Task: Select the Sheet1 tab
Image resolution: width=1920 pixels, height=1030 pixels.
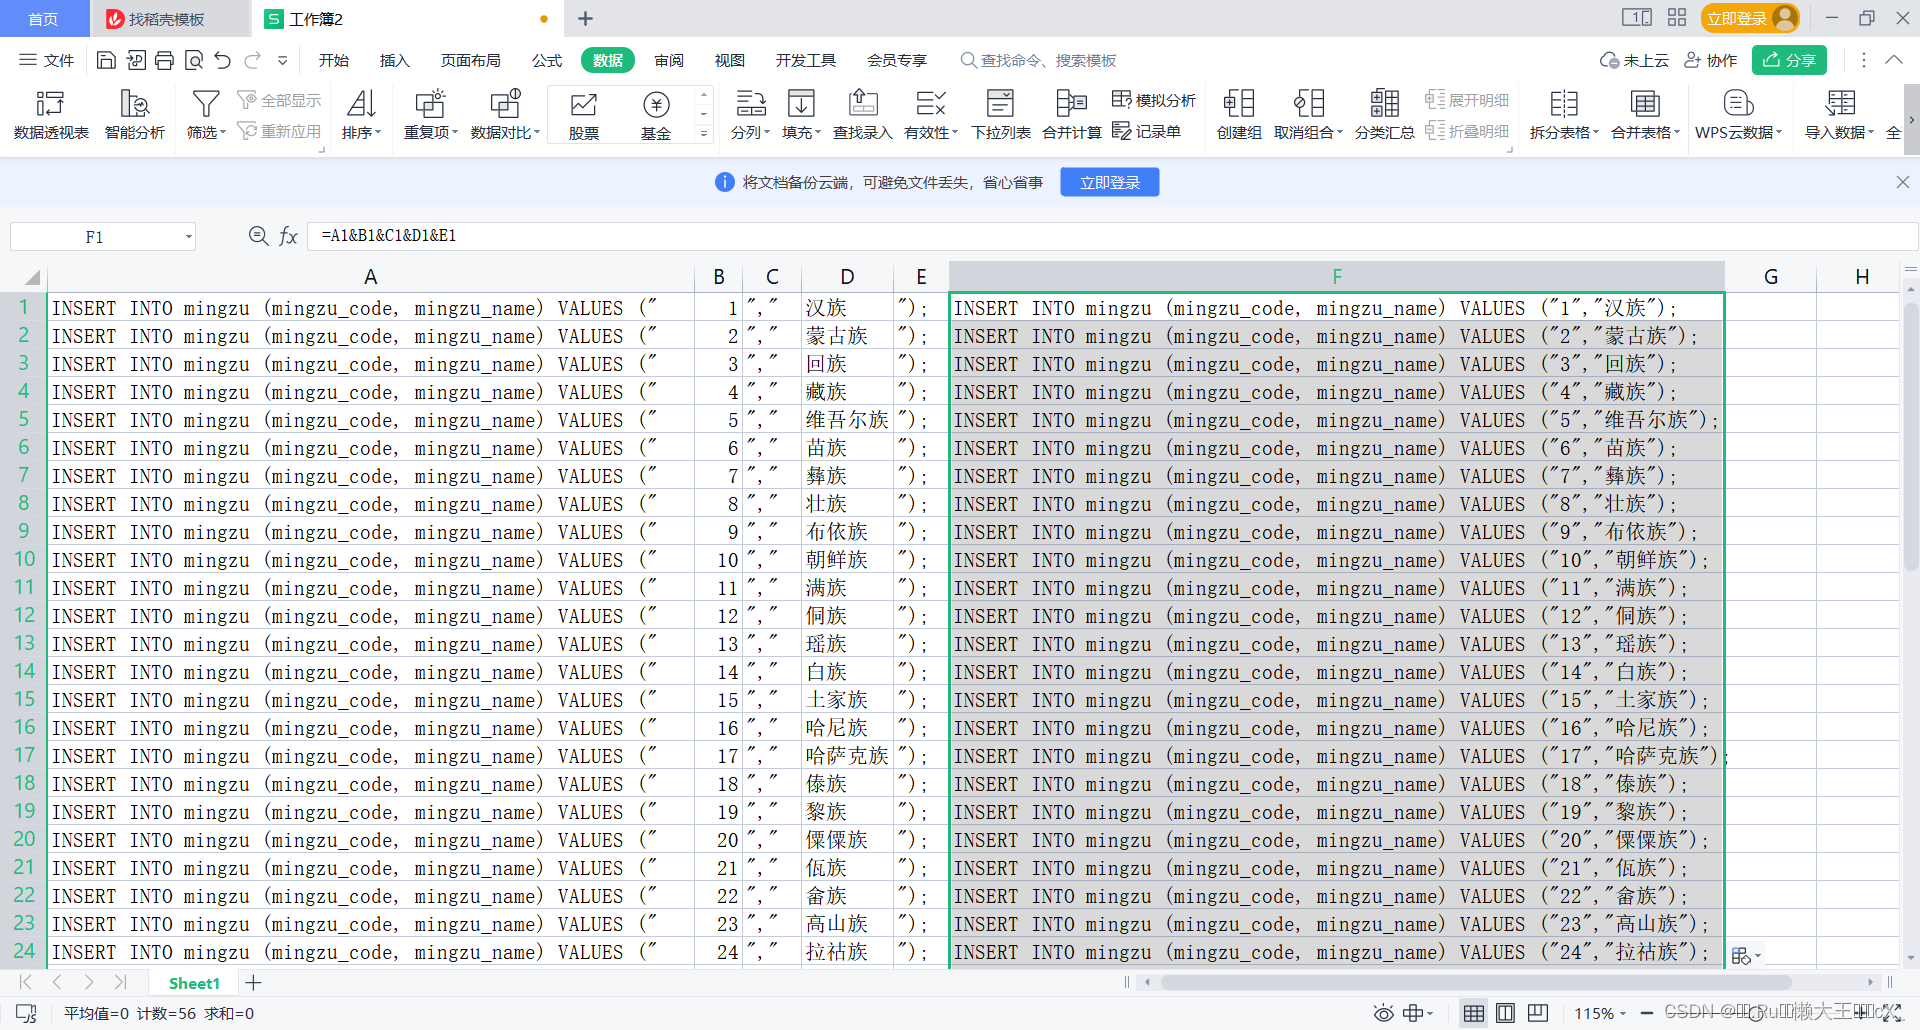Action: [194, 983]
